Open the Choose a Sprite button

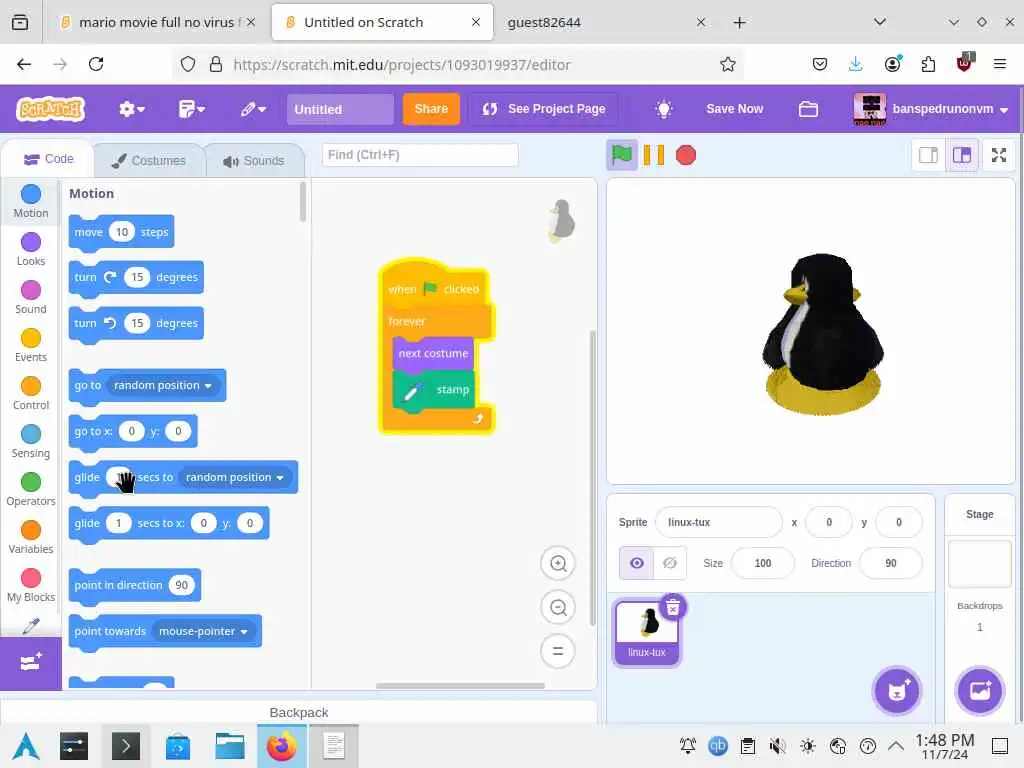[897, 690]
